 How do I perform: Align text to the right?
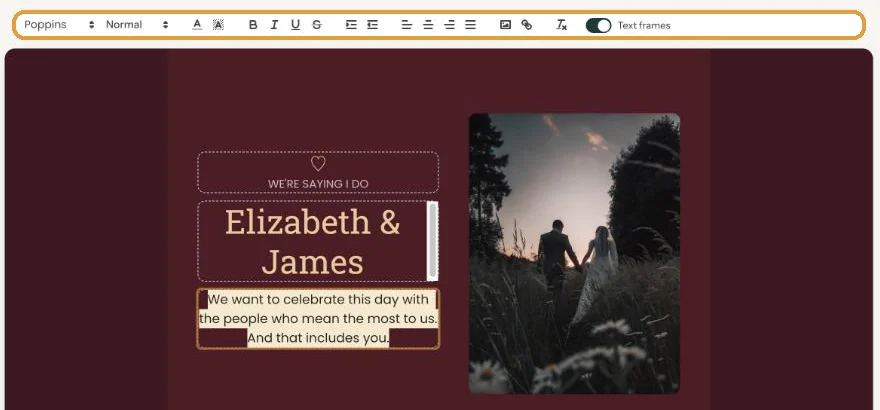pos(450,25)
